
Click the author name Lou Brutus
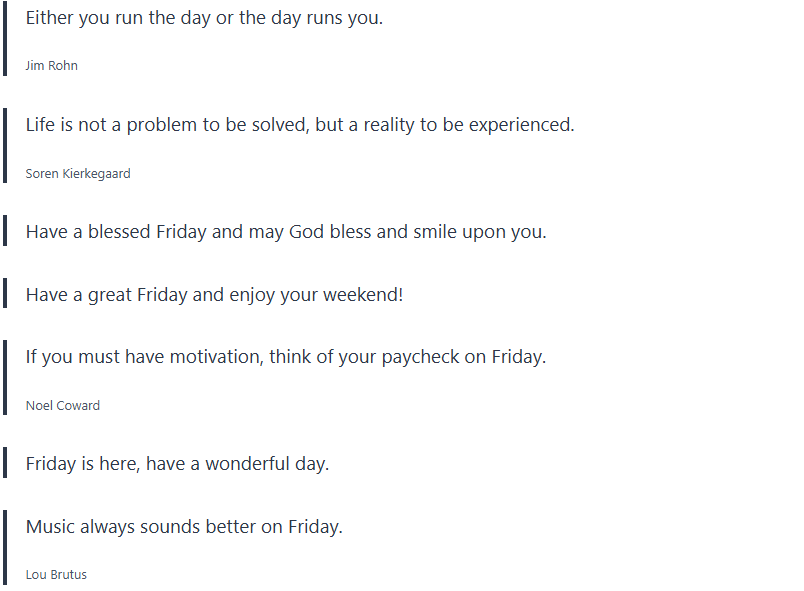(x=56, y=575)
